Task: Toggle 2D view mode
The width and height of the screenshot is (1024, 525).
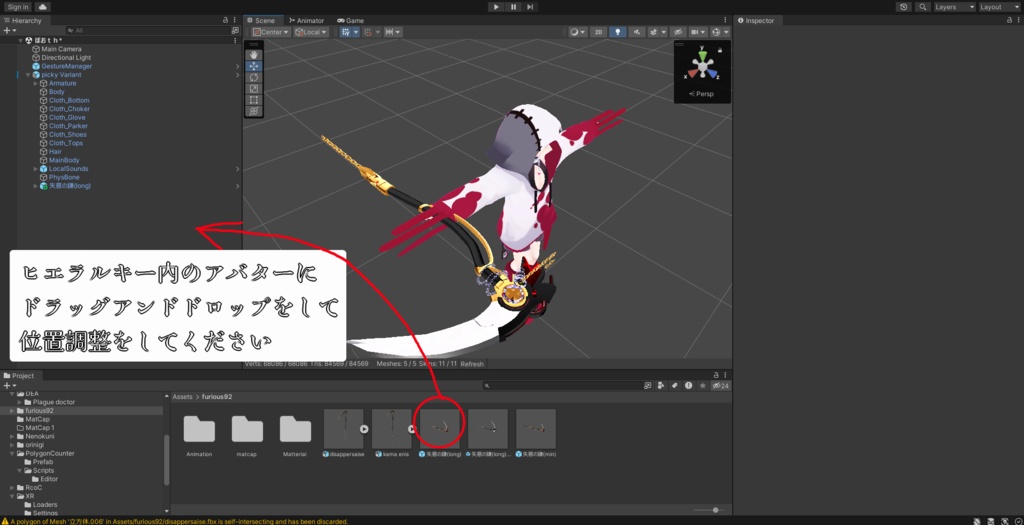Action: (x=598, y=32)
